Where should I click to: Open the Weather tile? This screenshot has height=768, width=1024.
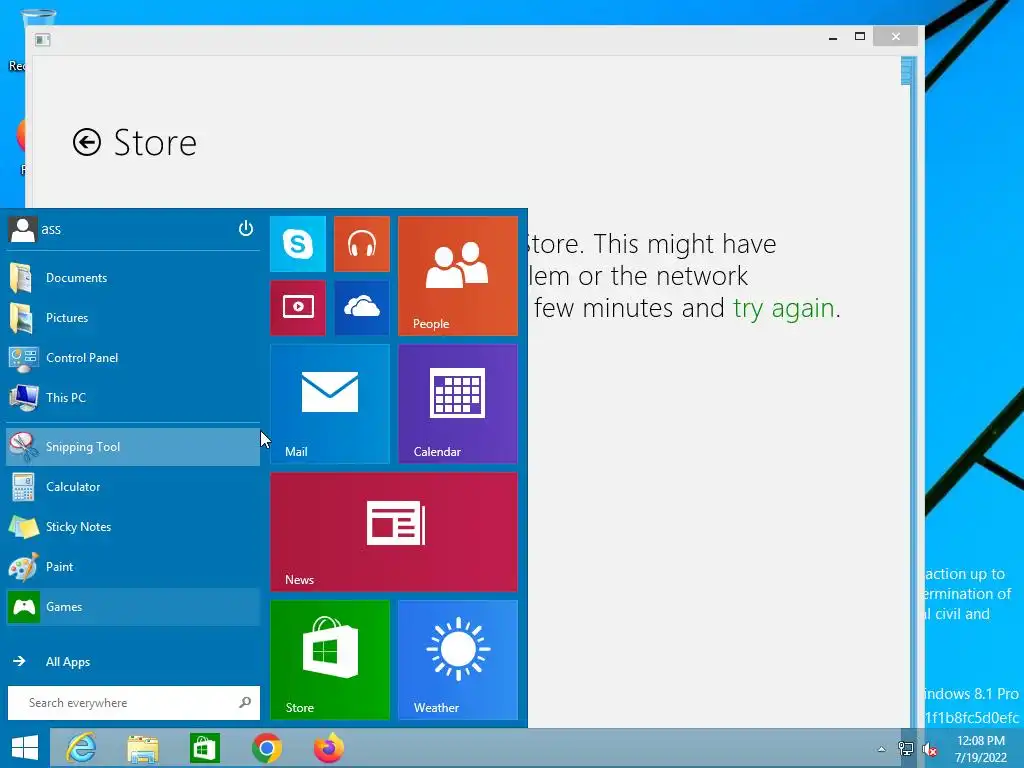(x=458, y=660)
